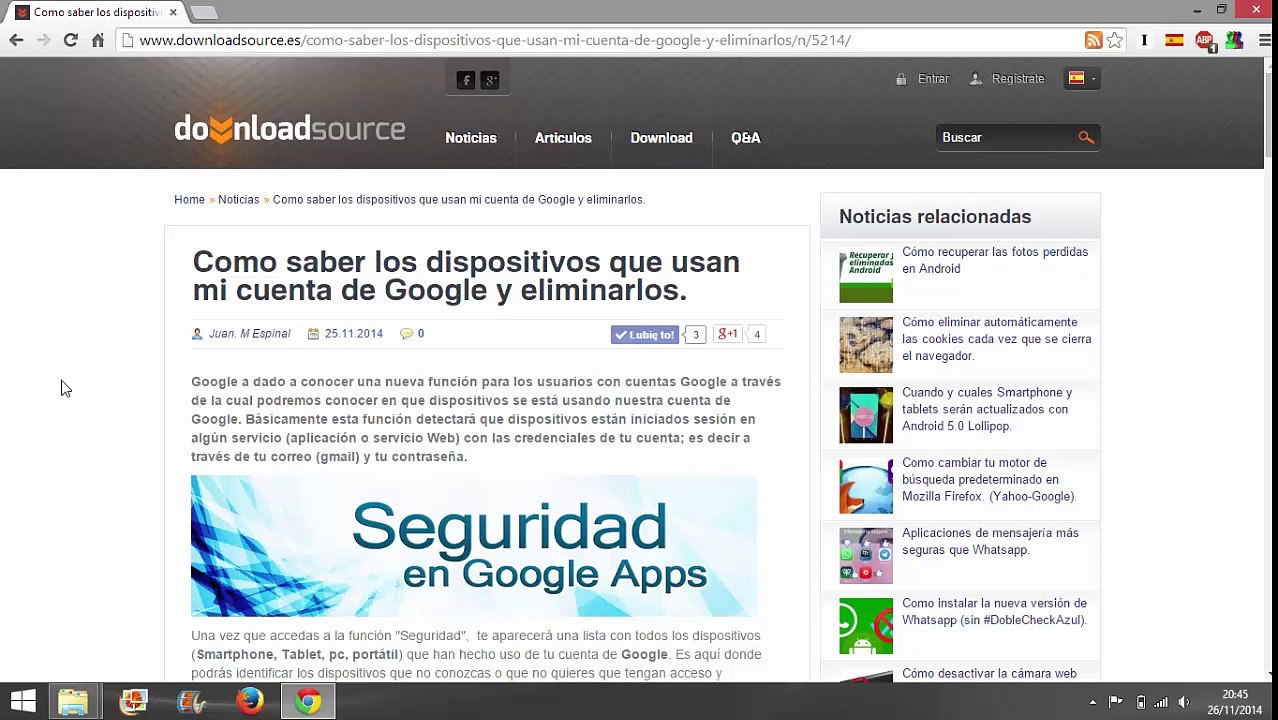The width and height of the screenshot is (1278, 720).
Task: Open the browser home page icon
Action: click(98, 40)
